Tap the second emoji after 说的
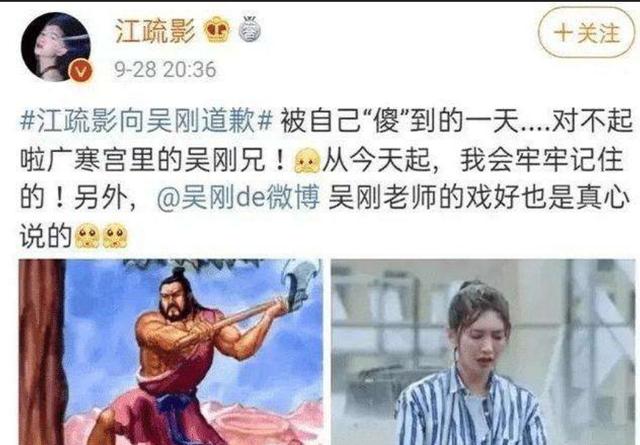The height and width of the screenshot is (445, 640). click(115, 236)
